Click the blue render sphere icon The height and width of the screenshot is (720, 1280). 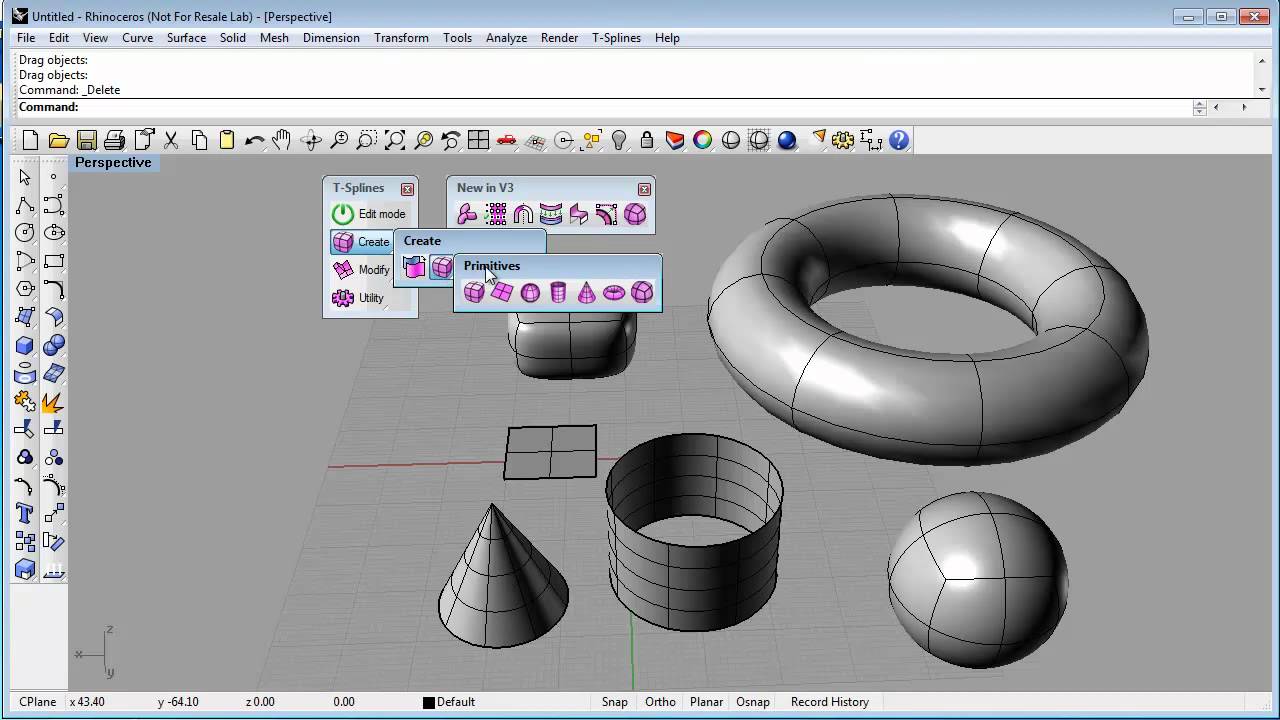787,140
